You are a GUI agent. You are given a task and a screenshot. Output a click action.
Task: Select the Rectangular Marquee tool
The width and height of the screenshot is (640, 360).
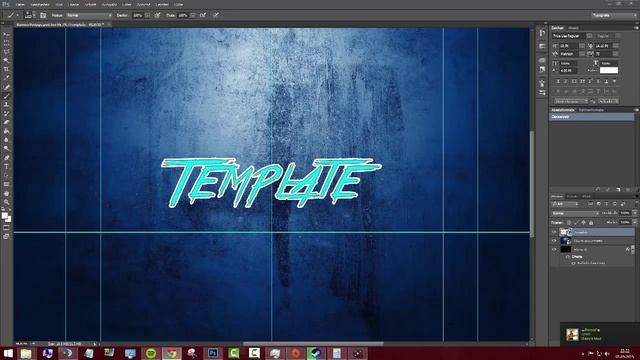coord(6,43)
